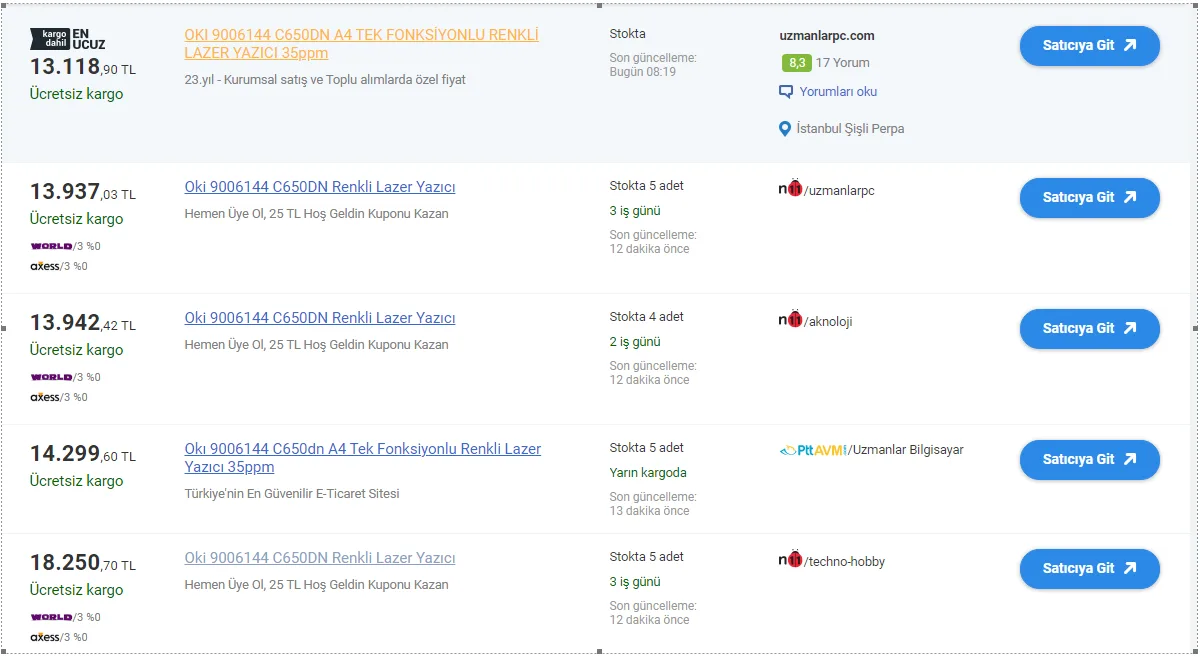Viewport: 1200px width, 657px height.
Task: Click the İstanbul Şişli Perpa location text
Action: (x=850, y=129)
